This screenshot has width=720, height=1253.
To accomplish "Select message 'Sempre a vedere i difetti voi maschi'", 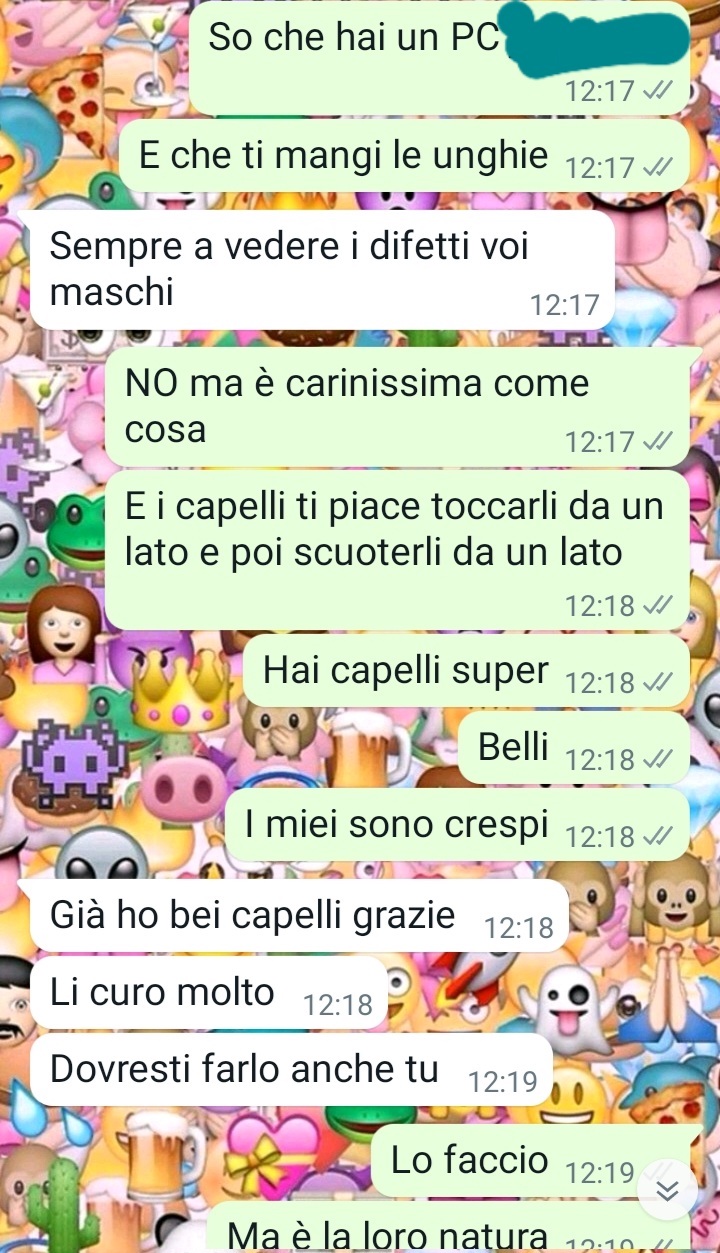I will pos(322,269).
